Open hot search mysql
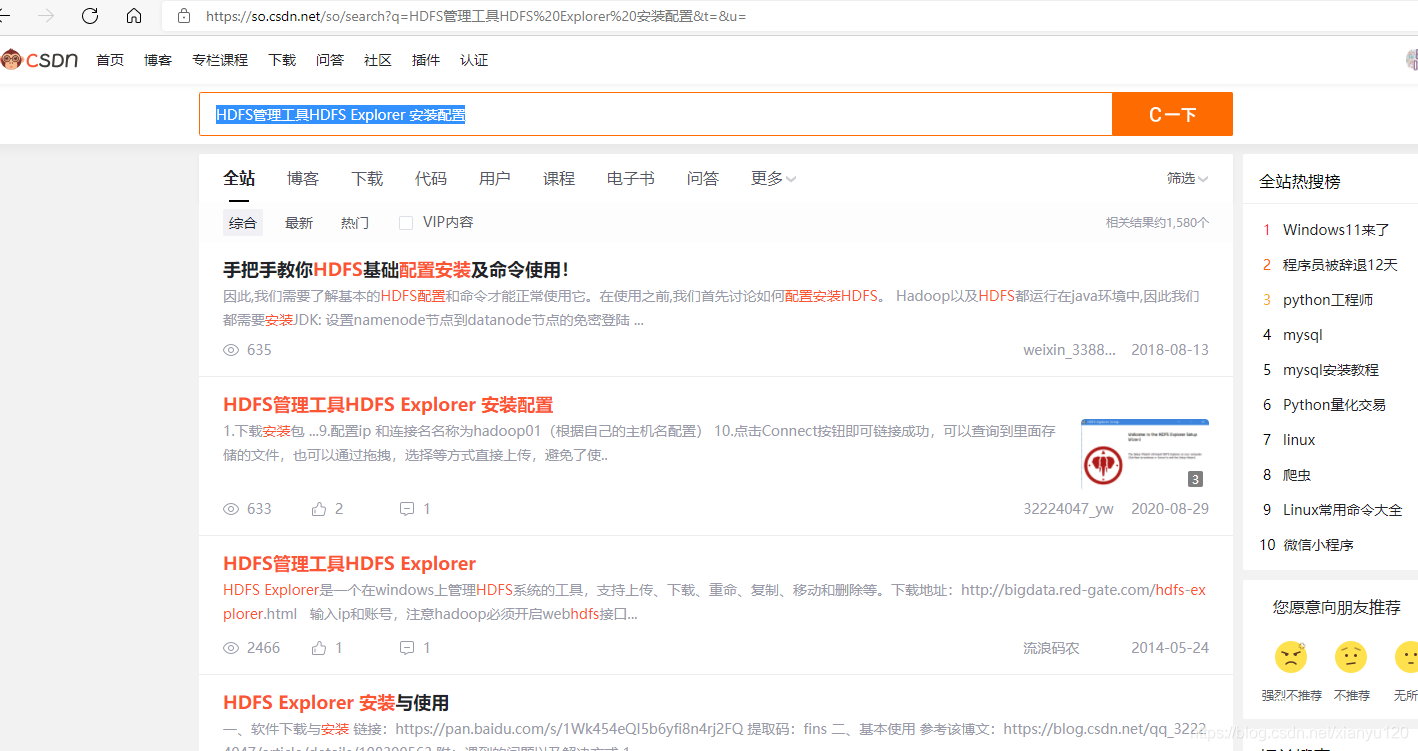 click(1303, 335)
